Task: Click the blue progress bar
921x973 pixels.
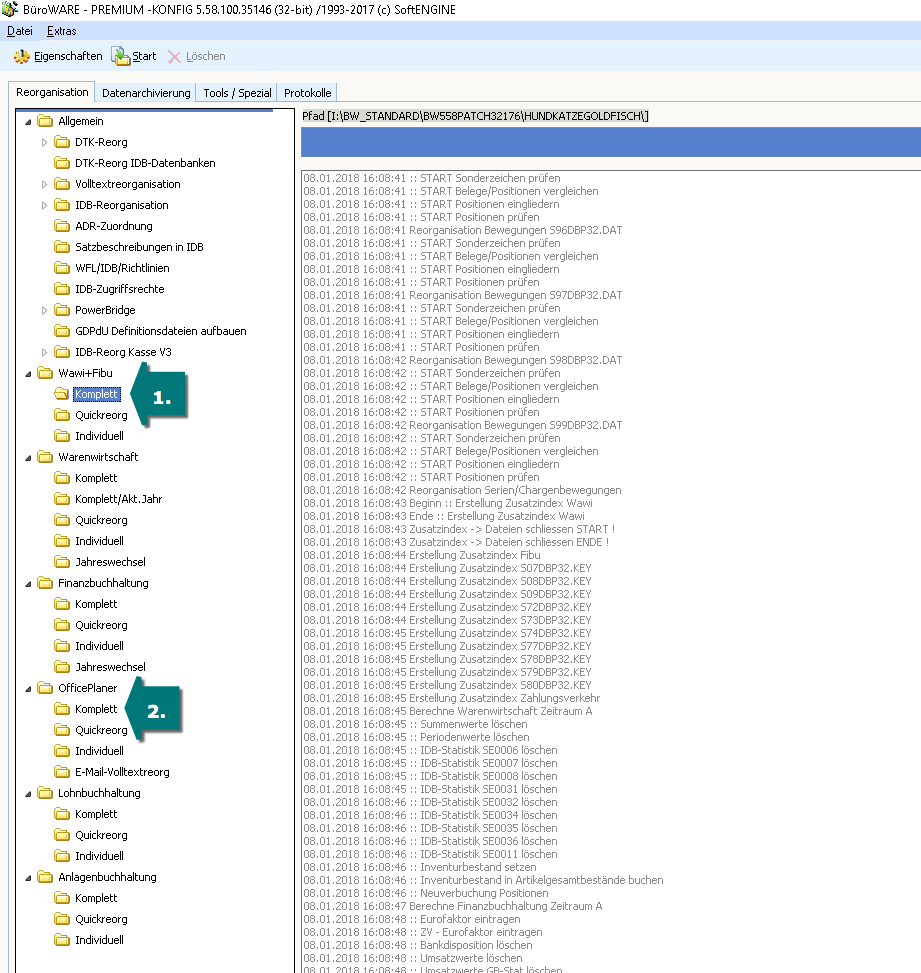Action: [x=610, y=143]
